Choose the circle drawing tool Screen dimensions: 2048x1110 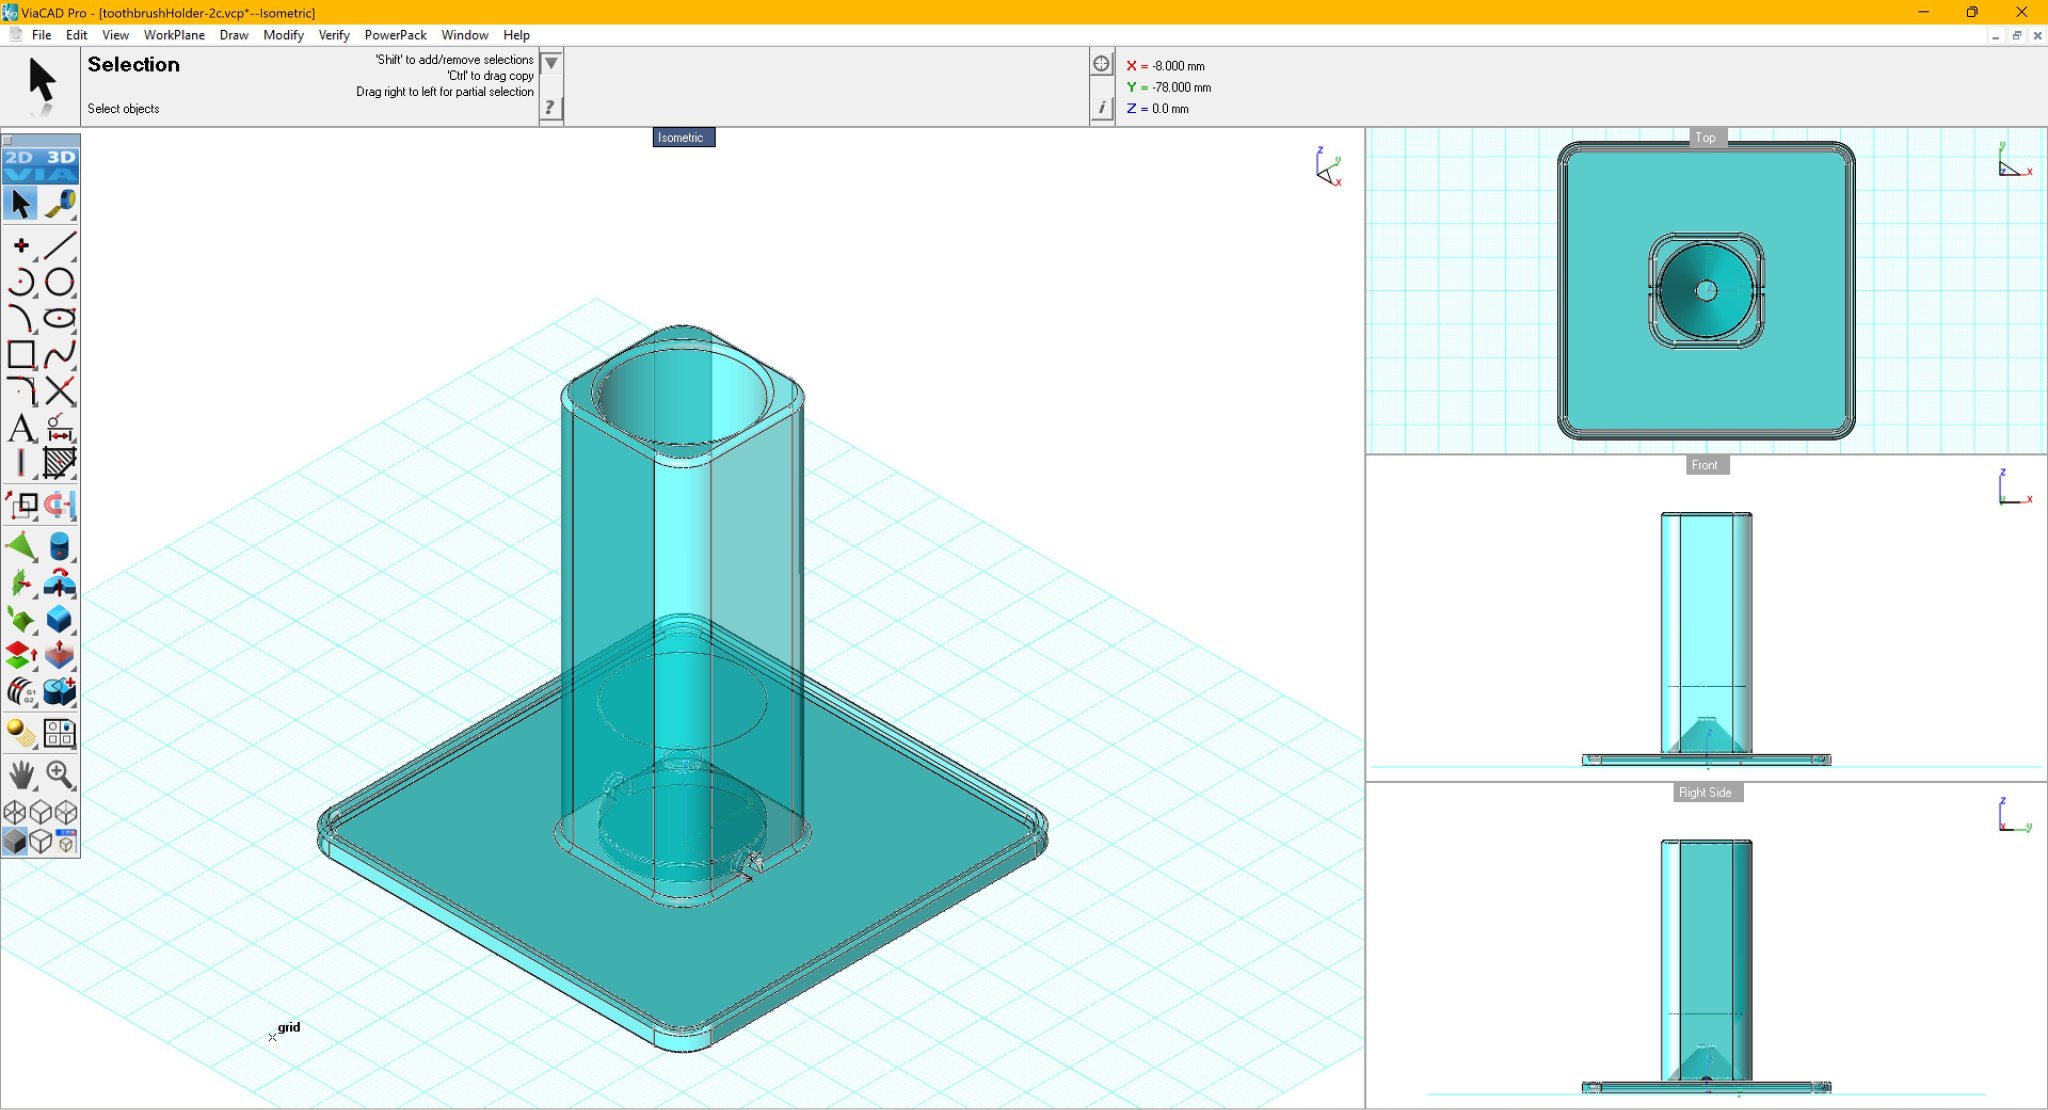pos(60,282)
